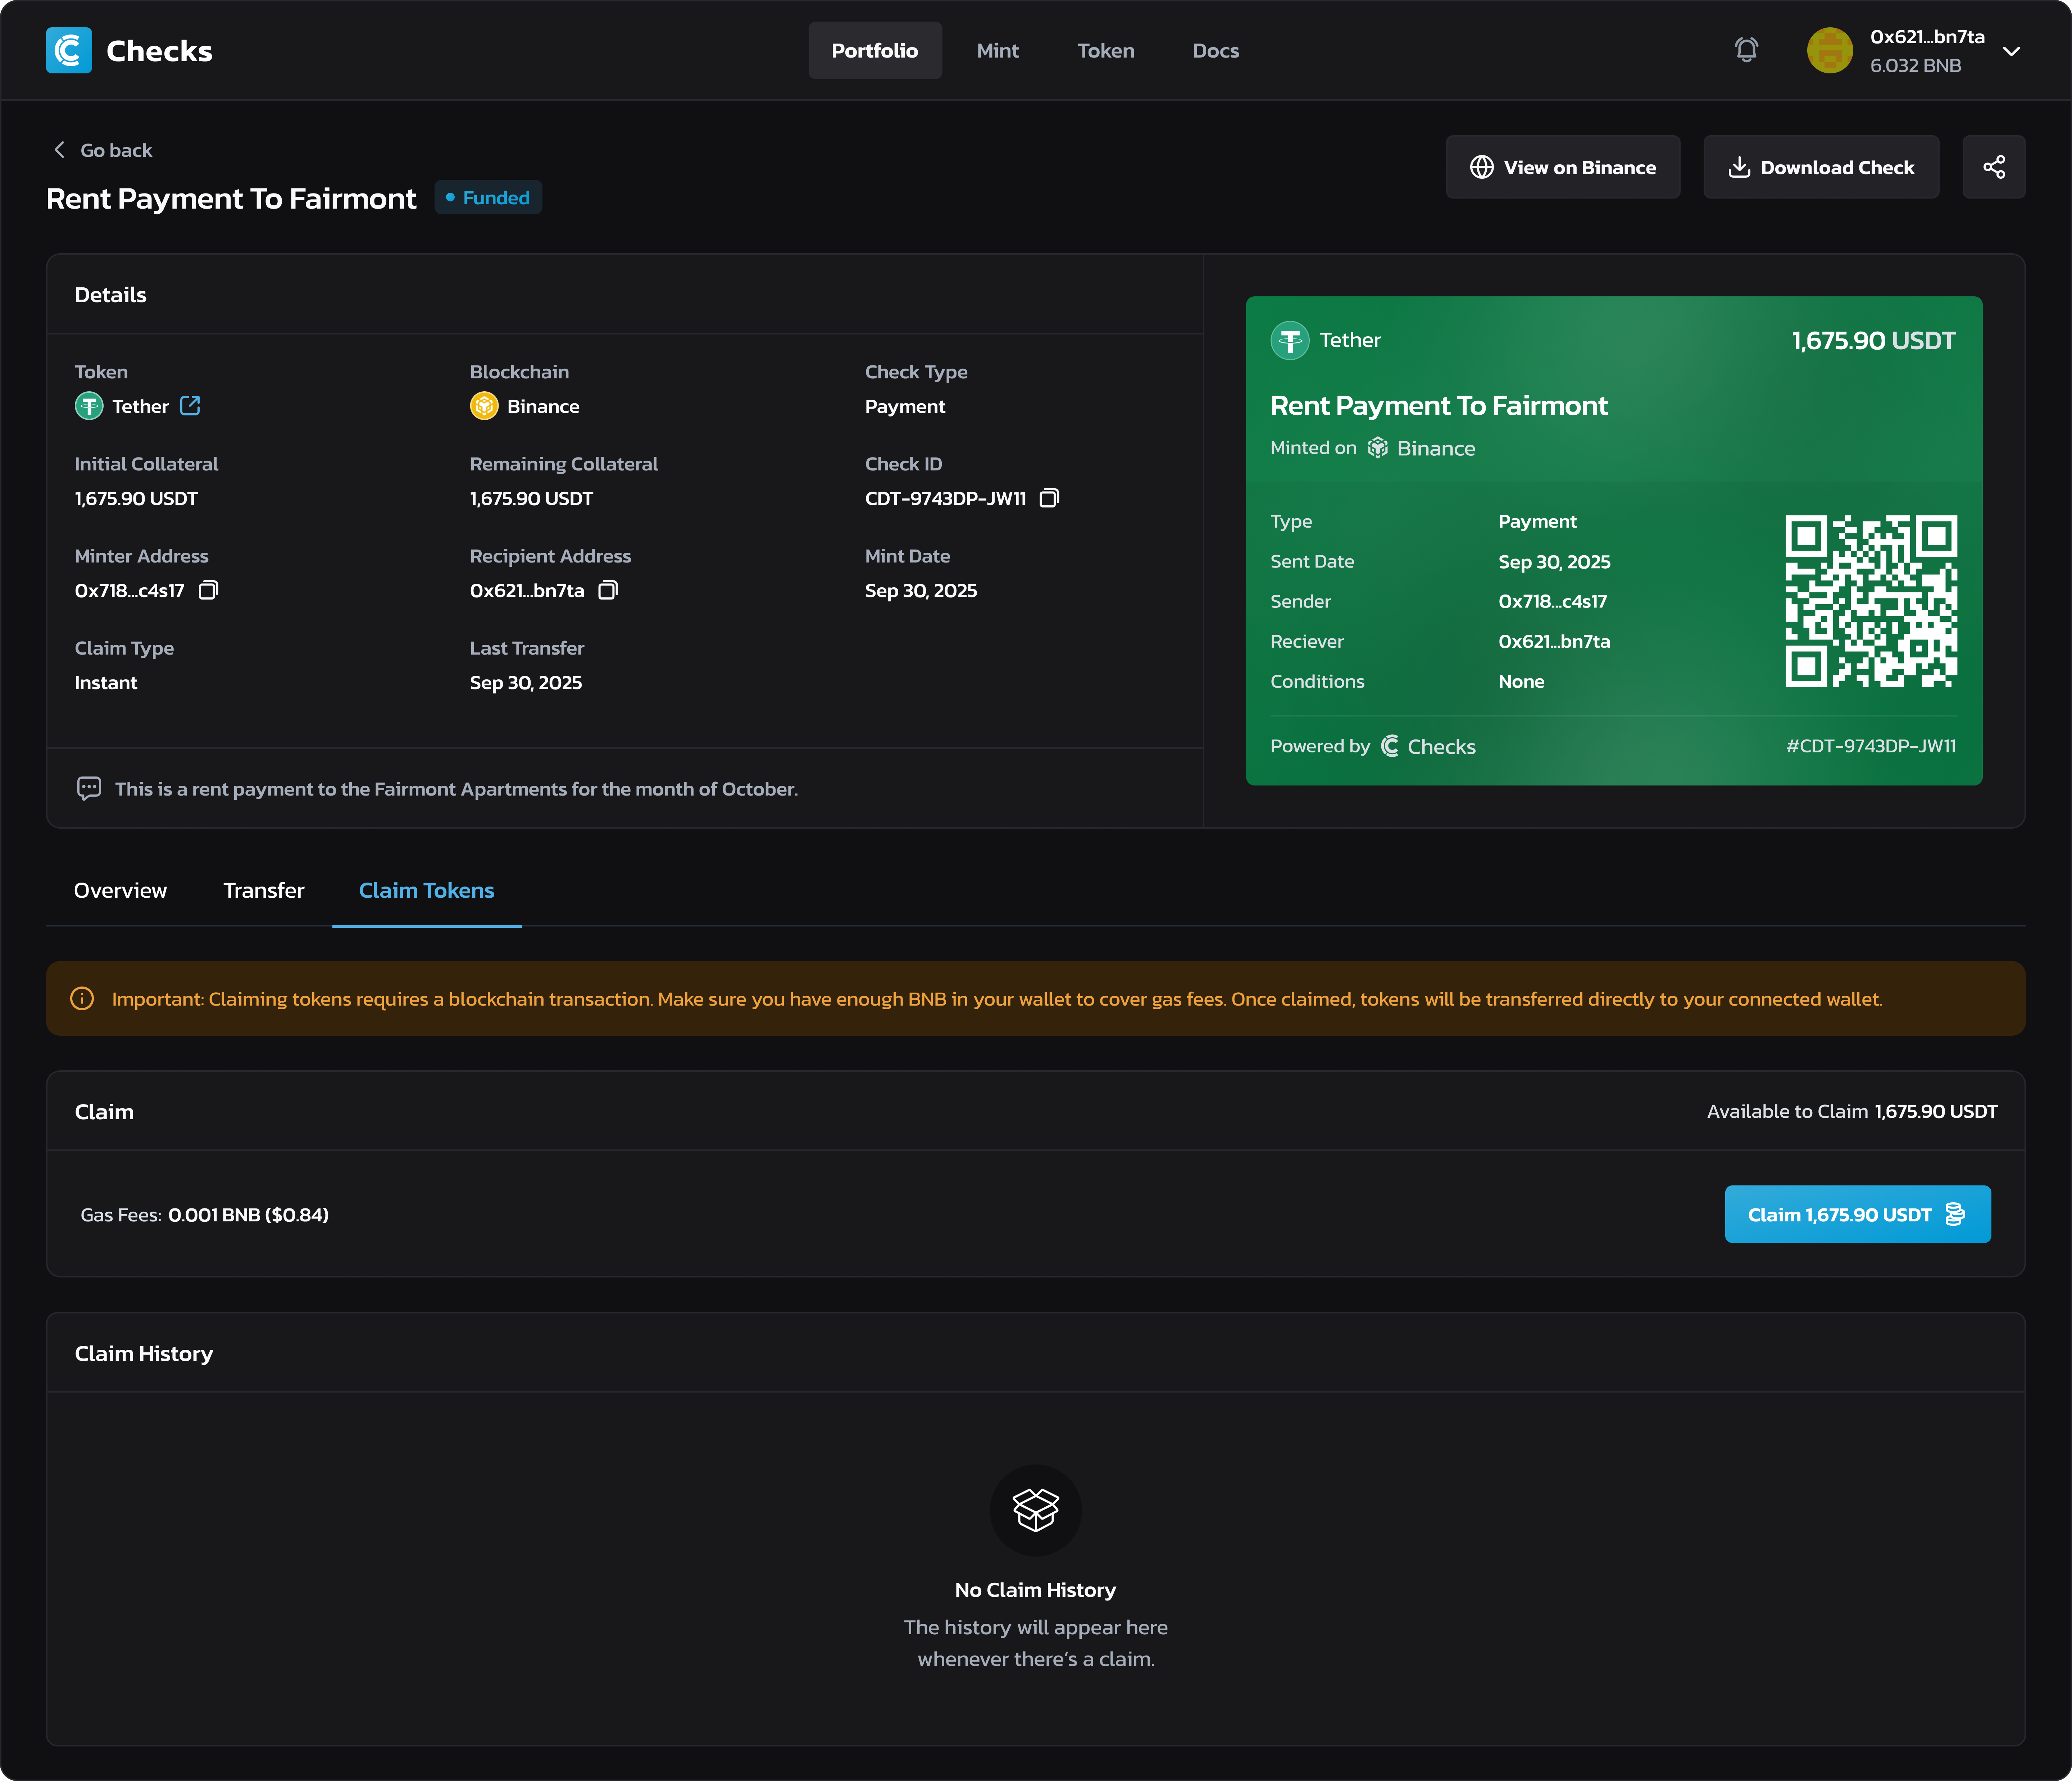Switch to the Transfer tab
Image resolution: width=2072 pixels, height=1781 pixels.
[x=263, y=890]
